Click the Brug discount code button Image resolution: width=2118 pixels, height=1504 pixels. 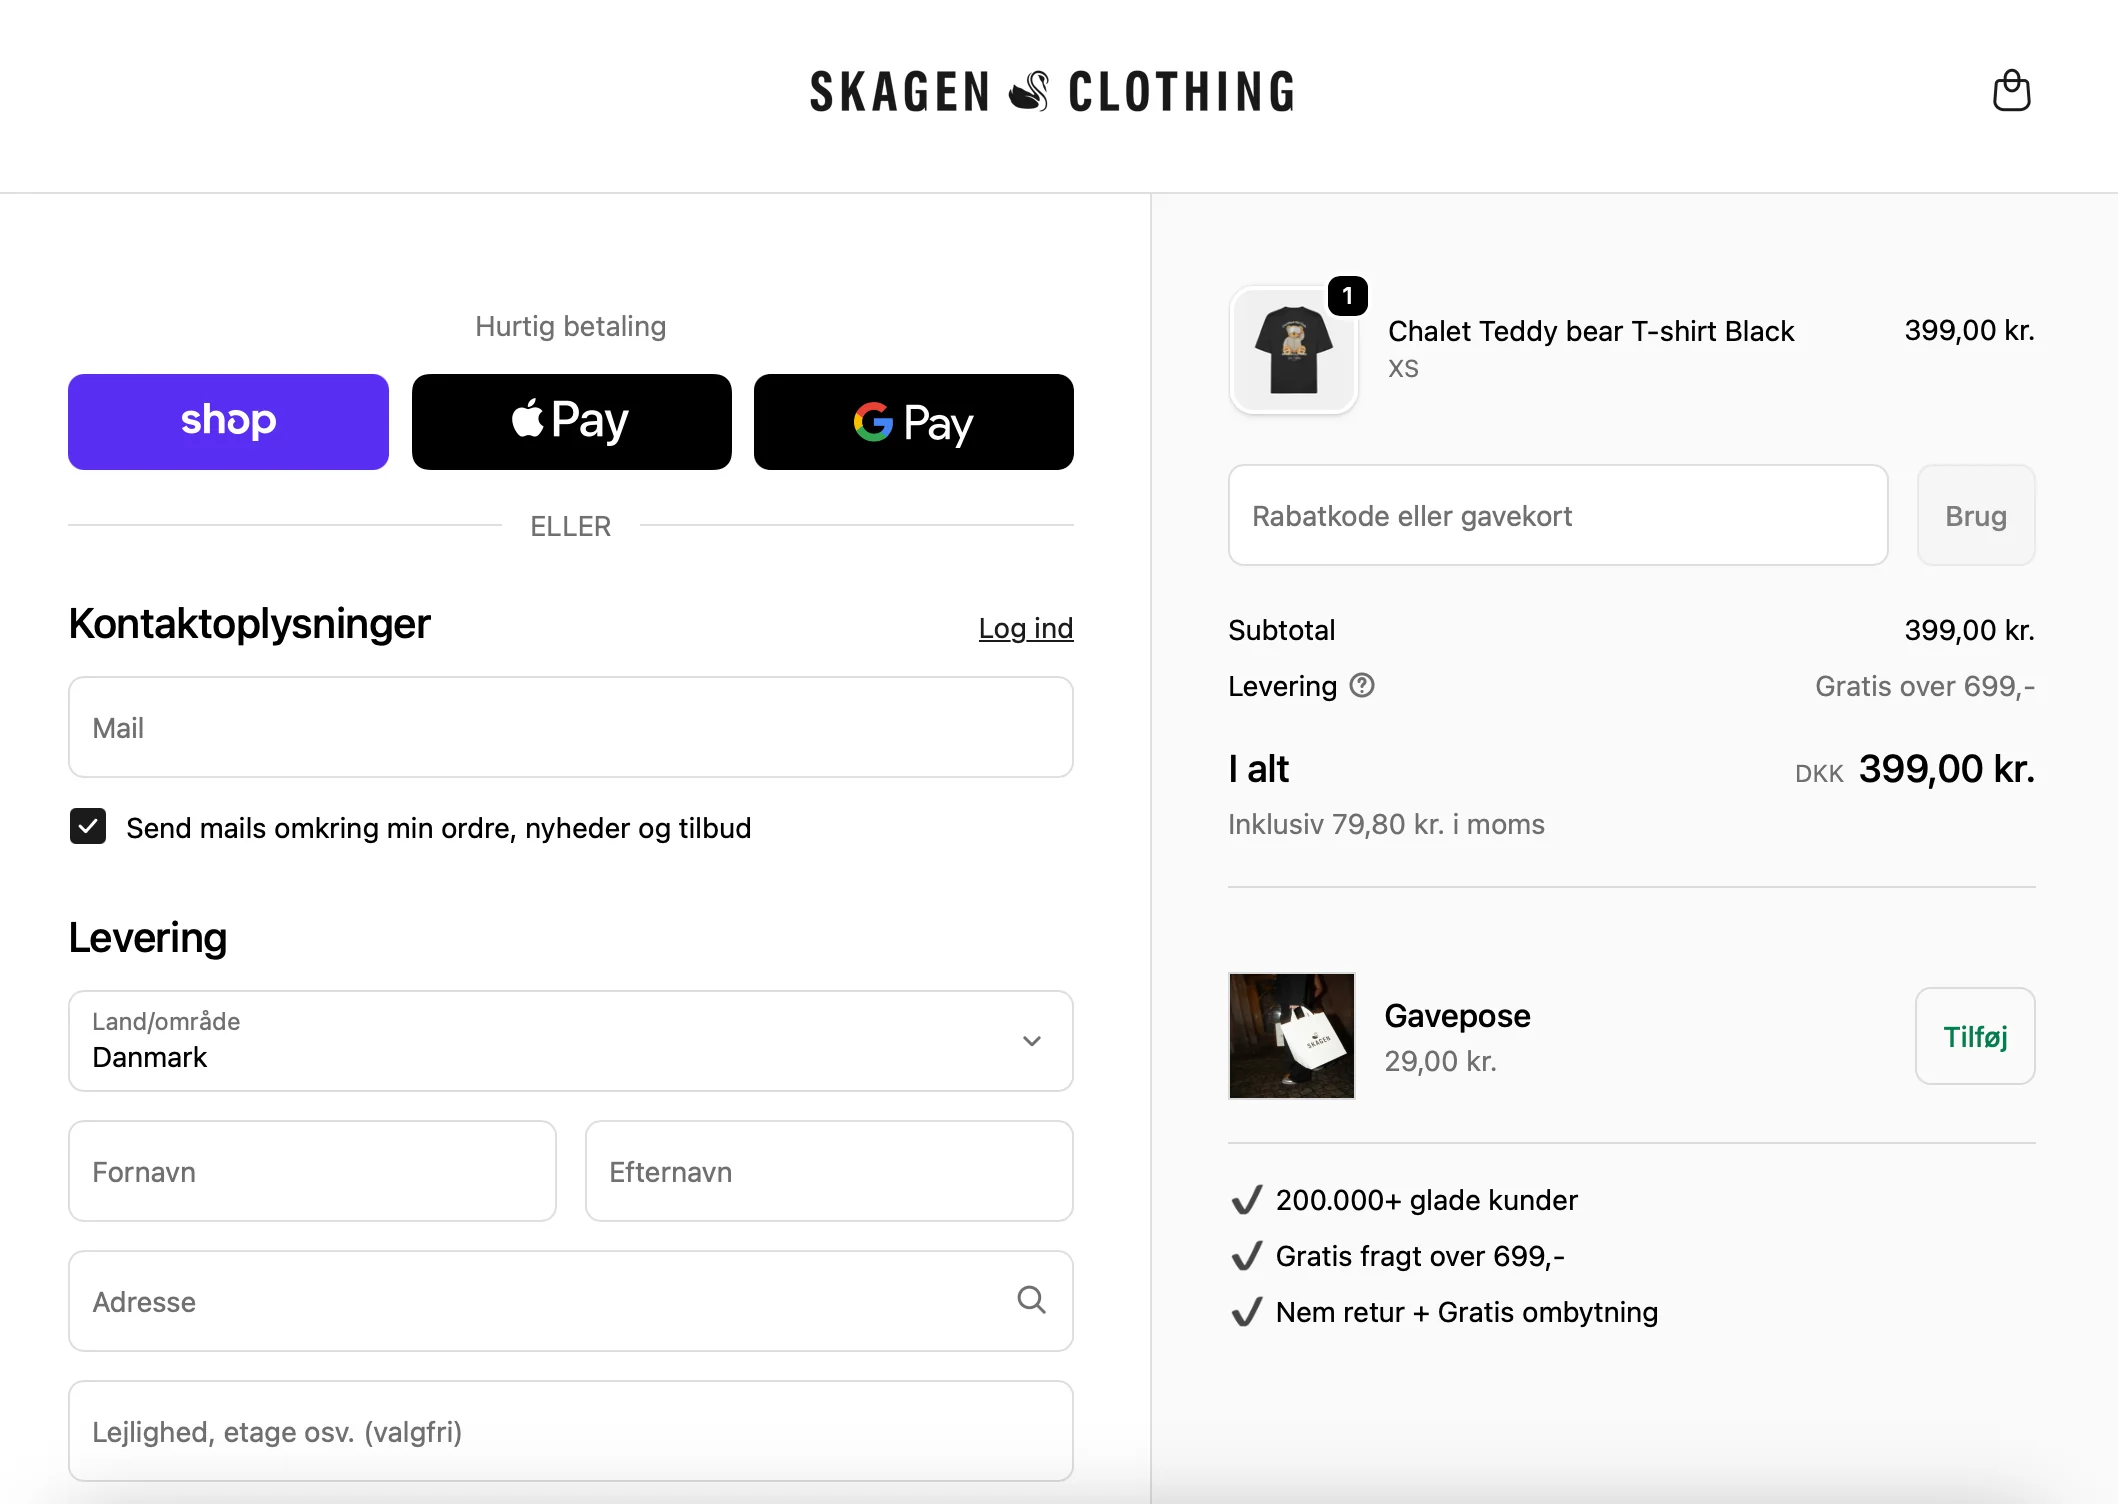[x=1975, y=515]
